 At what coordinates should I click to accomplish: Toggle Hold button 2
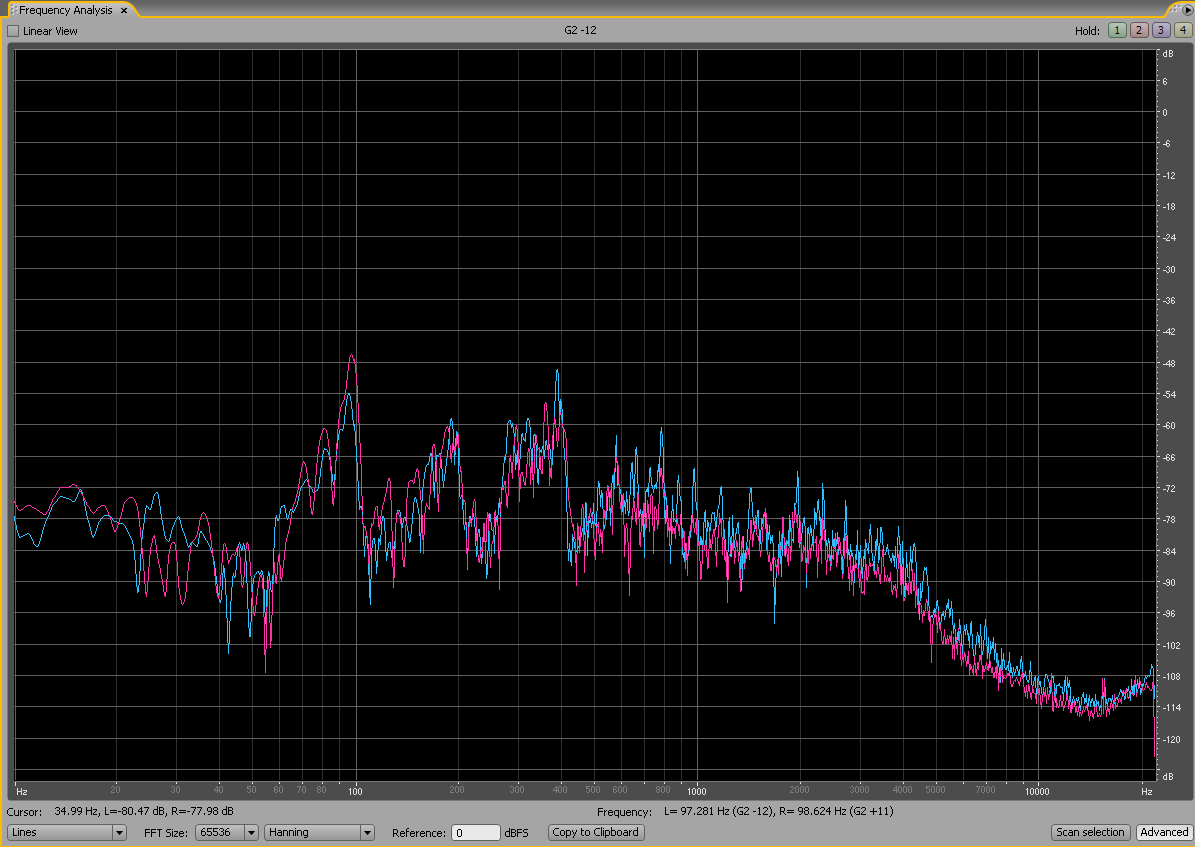click(1139, 30)
